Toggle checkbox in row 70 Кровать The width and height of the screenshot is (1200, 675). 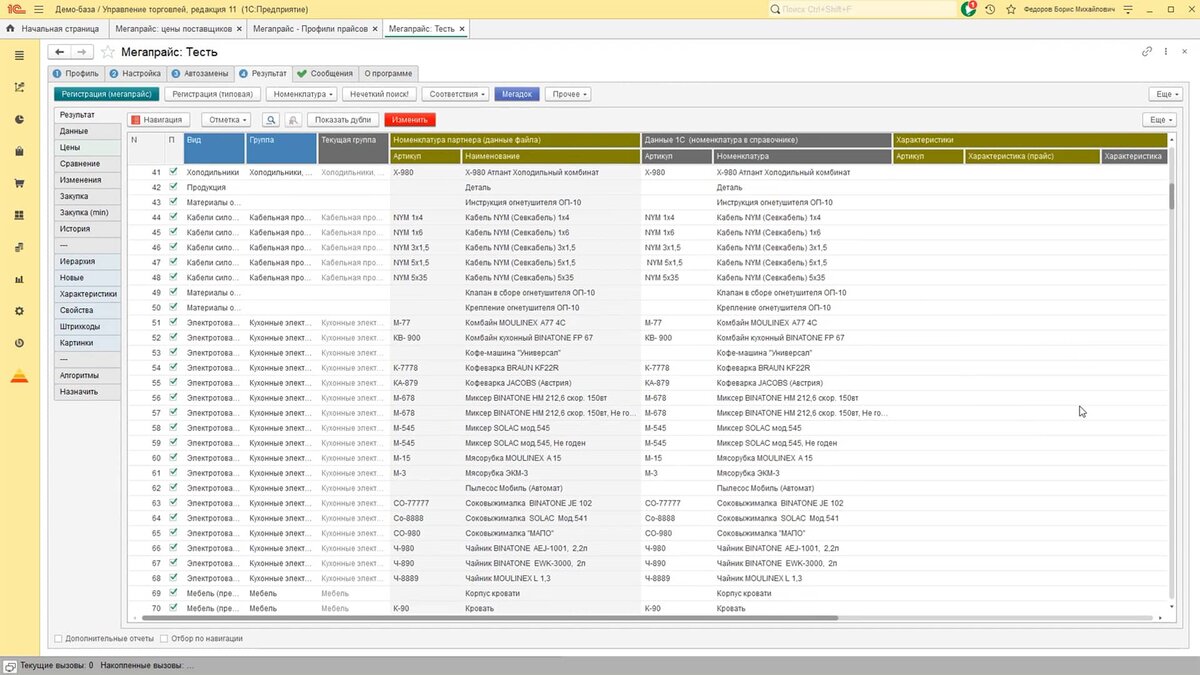(x=173, y=607)
